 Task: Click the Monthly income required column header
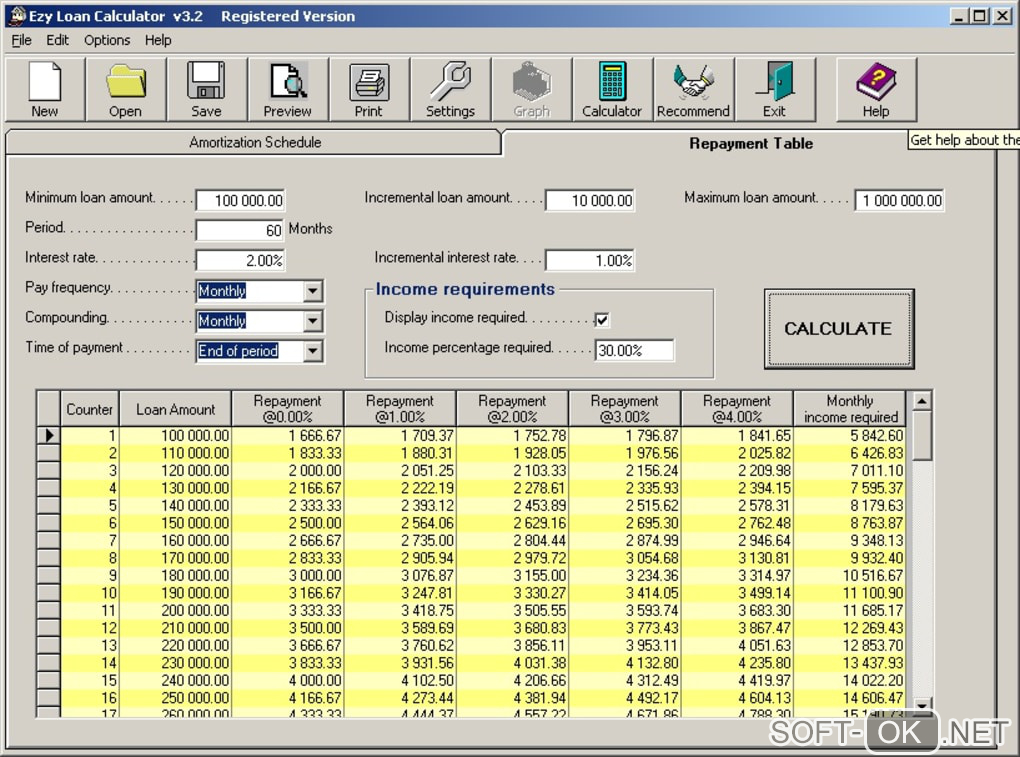click(850, 409)
